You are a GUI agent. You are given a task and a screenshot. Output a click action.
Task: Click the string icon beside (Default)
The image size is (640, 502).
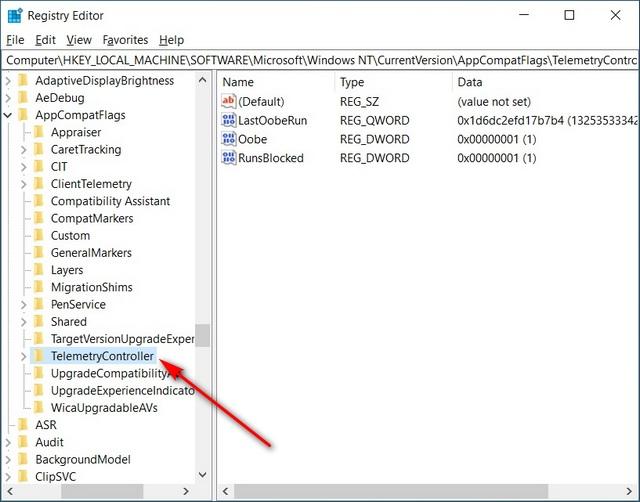pyautogui.click(x=229, y=101)
